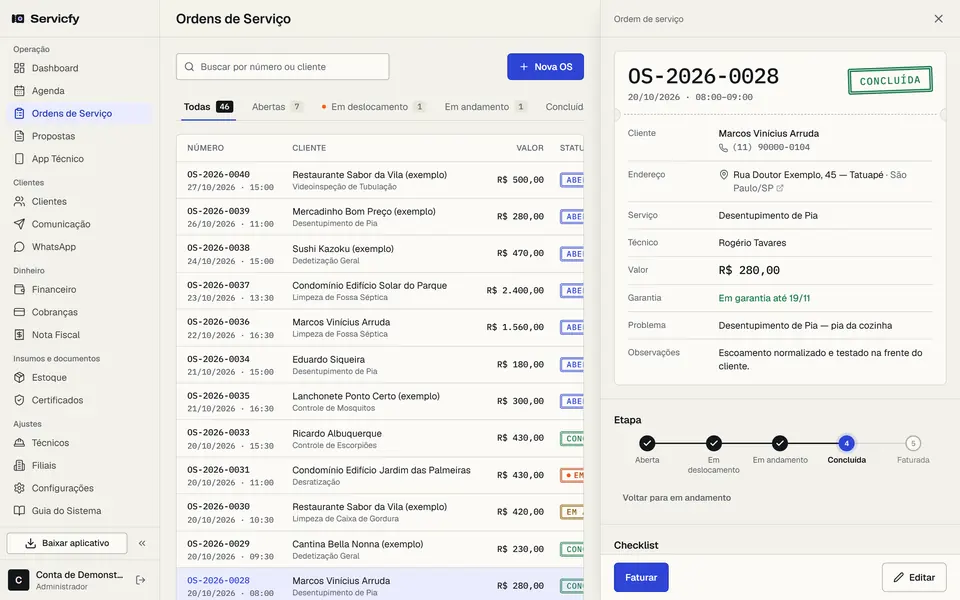Switch to the Abertas tab
Screen dimensions: 960x600
277,107
